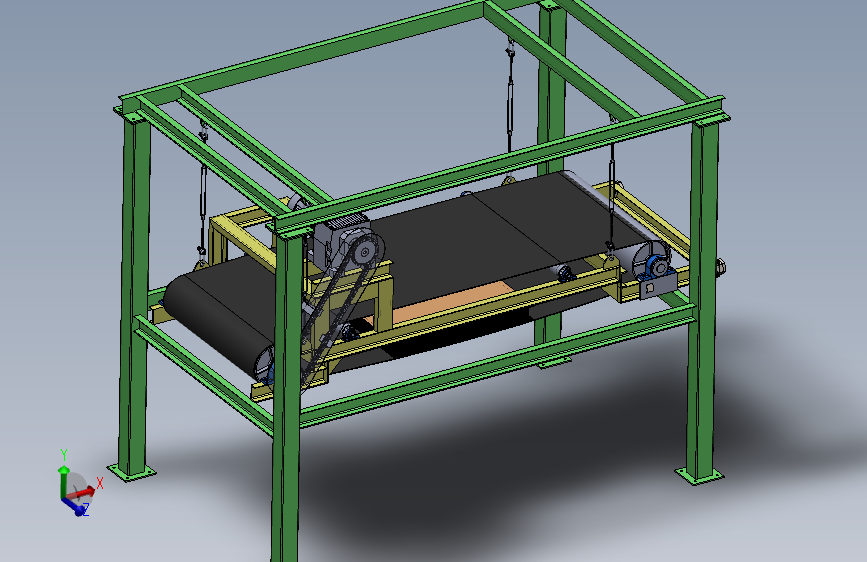This screenshot has width=867, height=562.
Task: Select the small idler bearing on yellow side rail
Action: coord(563,273)
